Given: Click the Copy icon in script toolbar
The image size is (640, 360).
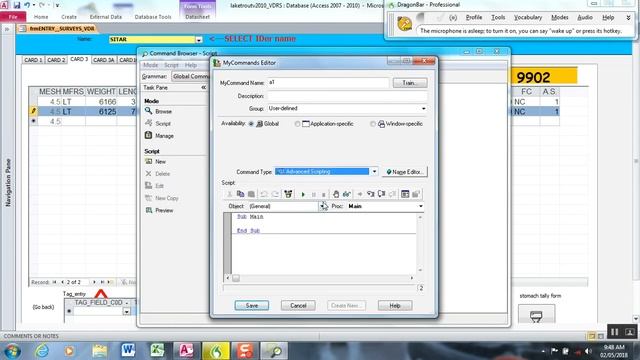Looking at the screenshot, I should (240, 194).
